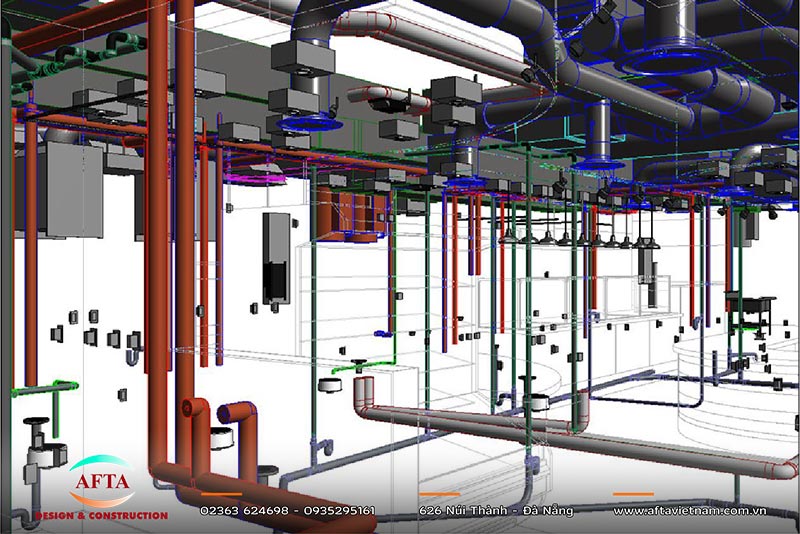Click the address 626 Núi Thành - Đà Nẵng
The width and height of the screenshot is (800, 534).
click(x=496, y=510)
